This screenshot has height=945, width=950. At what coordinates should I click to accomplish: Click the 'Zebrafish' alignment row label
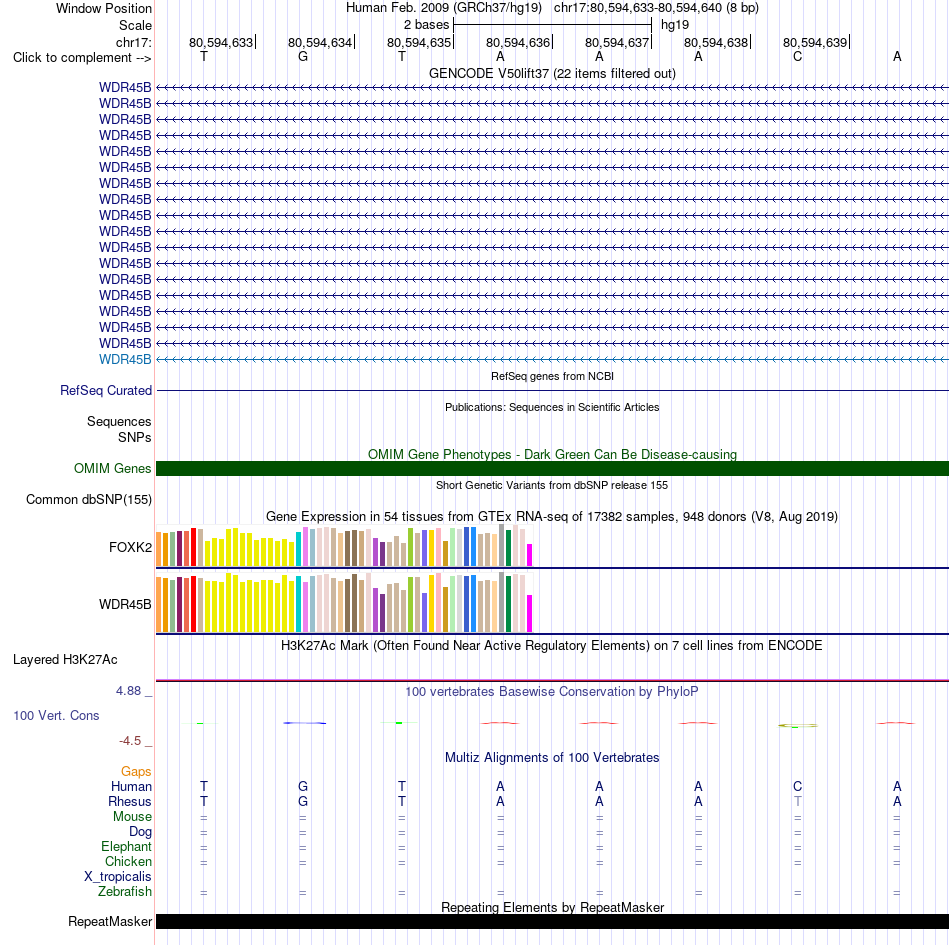124,892
